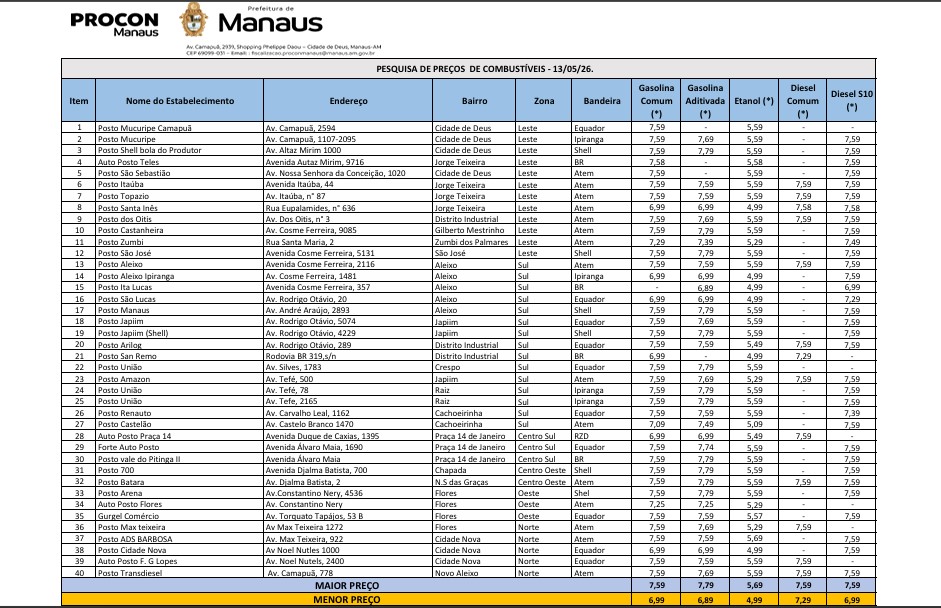The height and width of the screenshot is (608, 941).
Task: Click the Prefeitura de Manaus wordmark
Action: [x=270, y=20]
